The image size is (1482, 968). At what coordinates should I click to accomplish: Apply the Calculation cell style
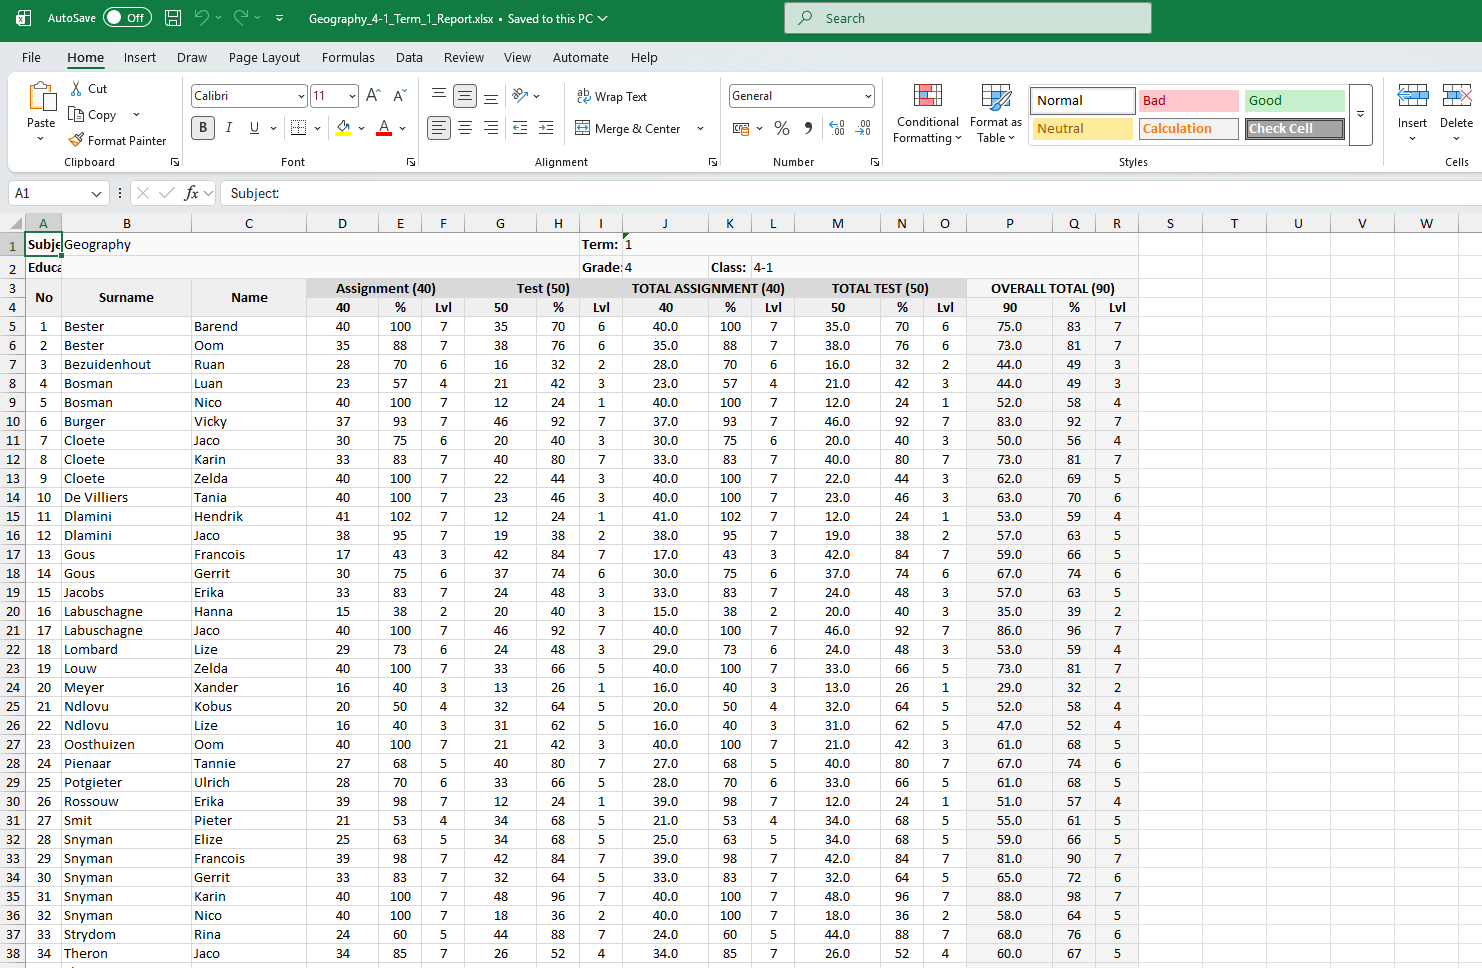point(1188,128)
